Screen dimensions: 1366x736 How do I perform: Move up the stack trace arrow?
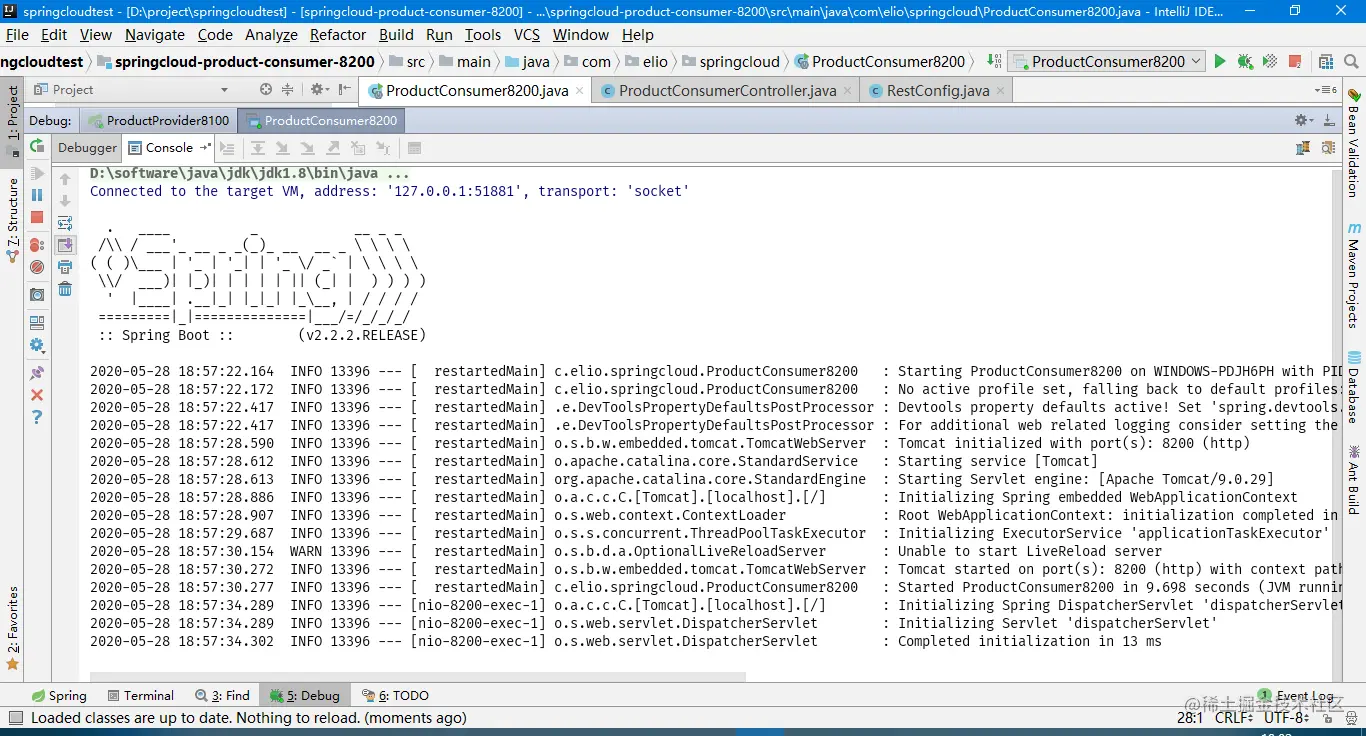pyautogui.click(x=65, y=179)
